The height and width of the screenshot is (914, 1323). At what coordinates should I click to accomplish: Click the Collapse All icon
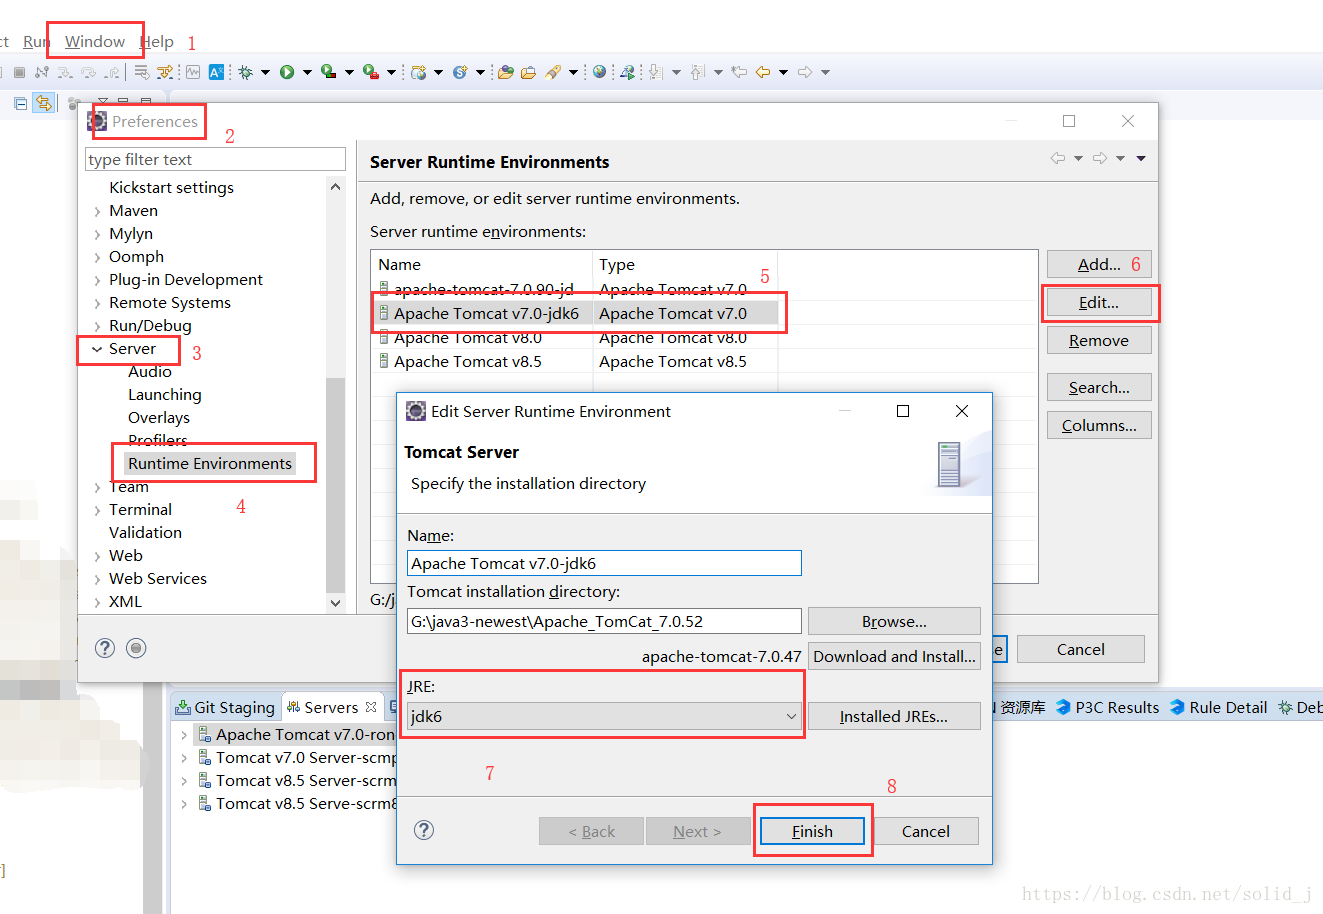[21, 103]
